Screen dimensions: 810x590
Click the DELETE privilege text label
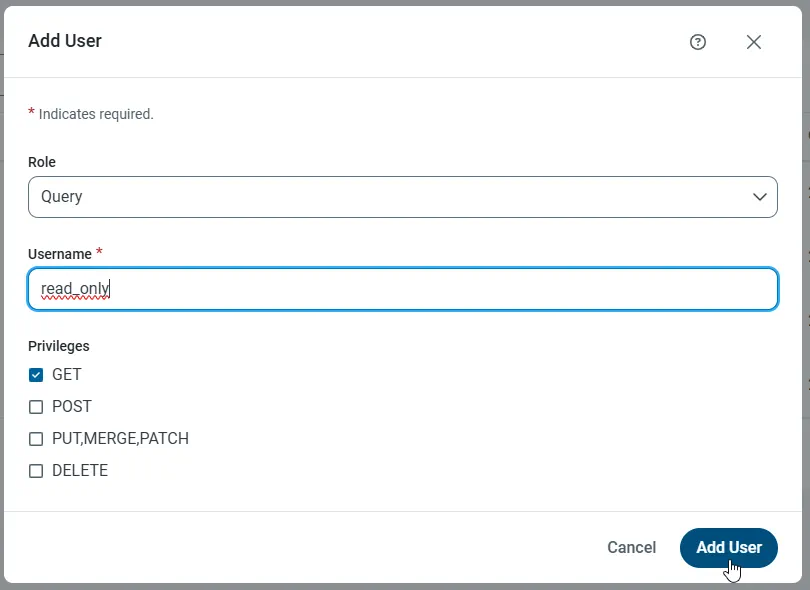(x=80, y=471)
